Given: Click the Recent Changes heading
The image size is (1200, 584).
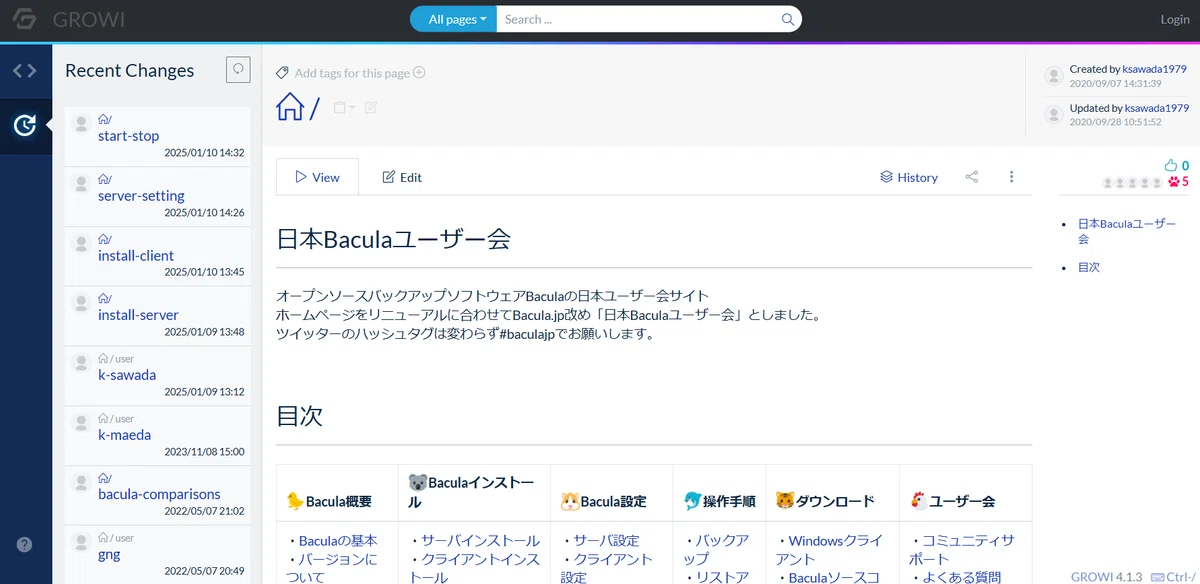Looking at the screenshot, I should tap(129, 70).
